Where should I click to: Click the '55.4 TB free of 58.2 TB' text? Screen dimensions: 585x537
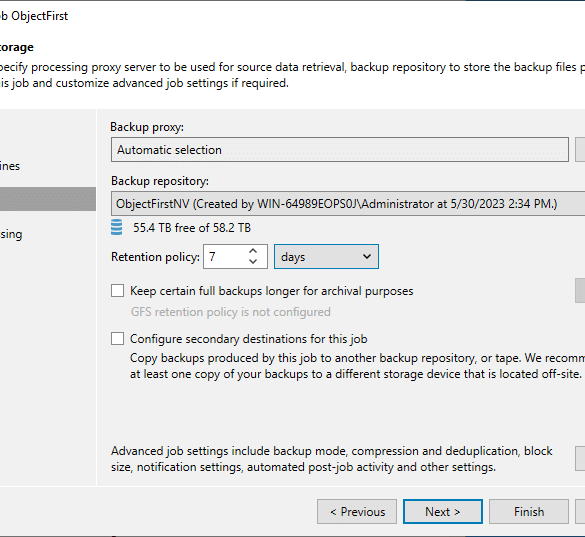tap(192, 228)
